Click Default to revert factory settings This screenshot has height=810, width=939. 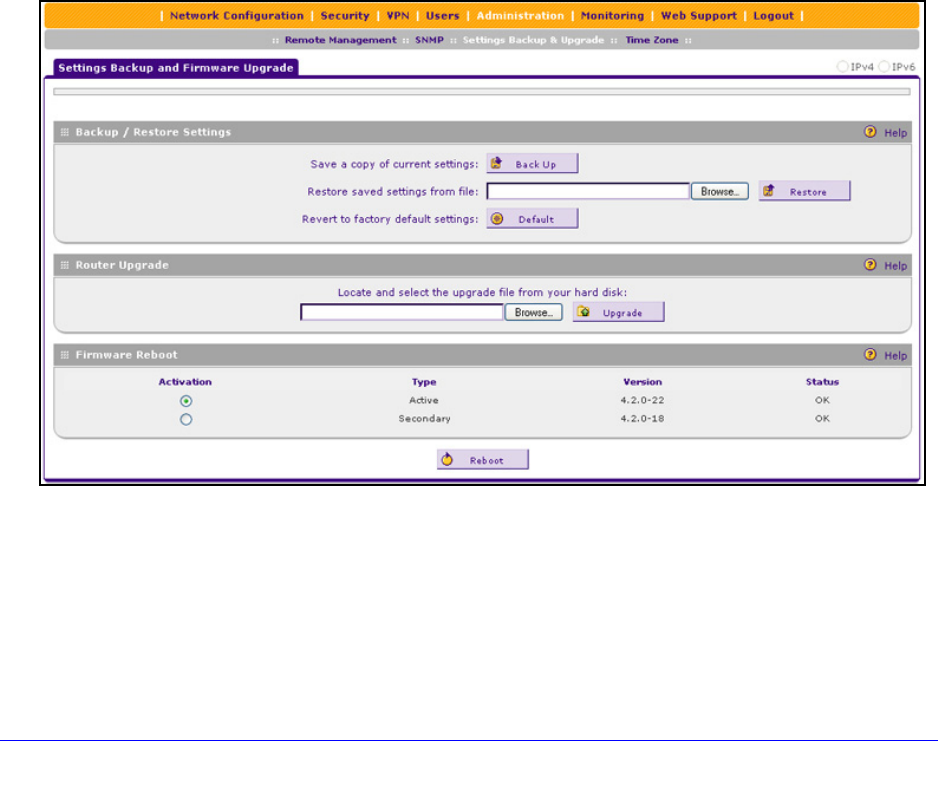click(x=532, y=219)
